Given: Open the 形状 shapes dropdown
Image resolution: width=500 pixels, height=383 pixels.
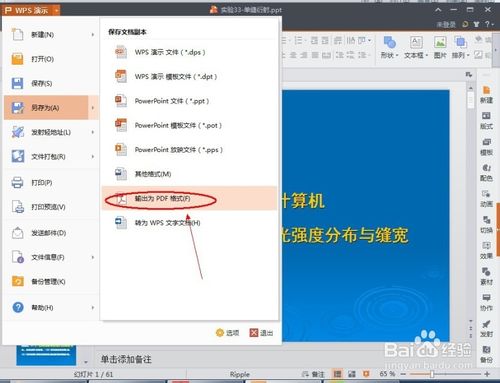Looking at the screenshot, I should coord(389,47).
